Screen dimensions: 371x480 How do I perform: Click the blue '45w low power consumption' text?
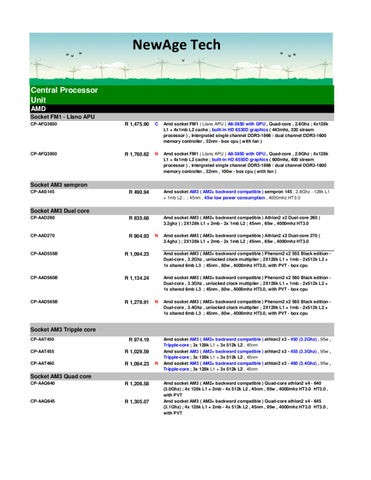pyautogui.click(x=235, y=198)
